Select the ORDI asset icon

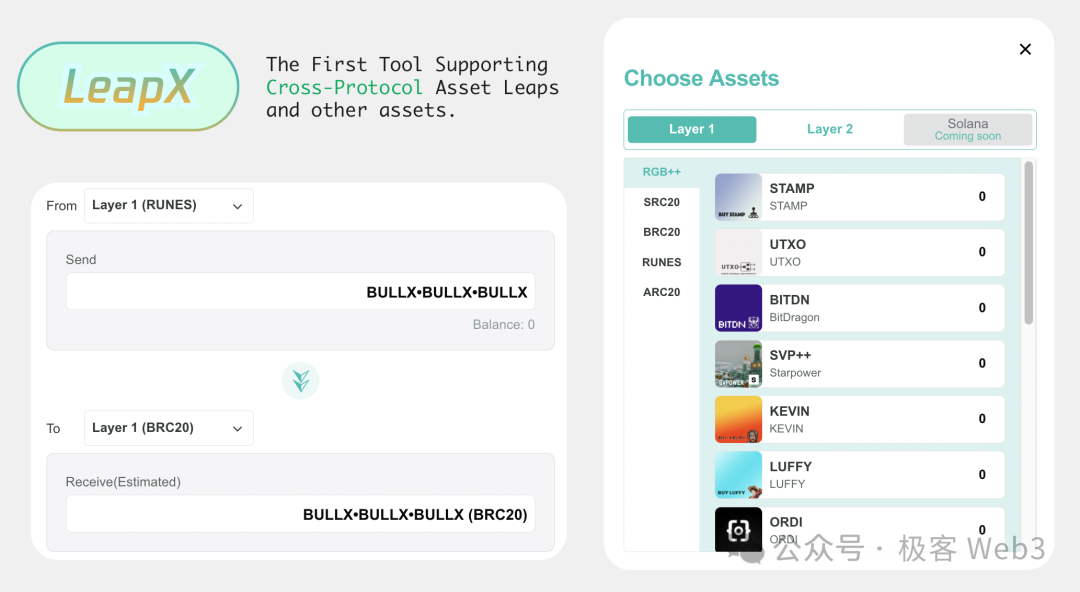point(738,529)
